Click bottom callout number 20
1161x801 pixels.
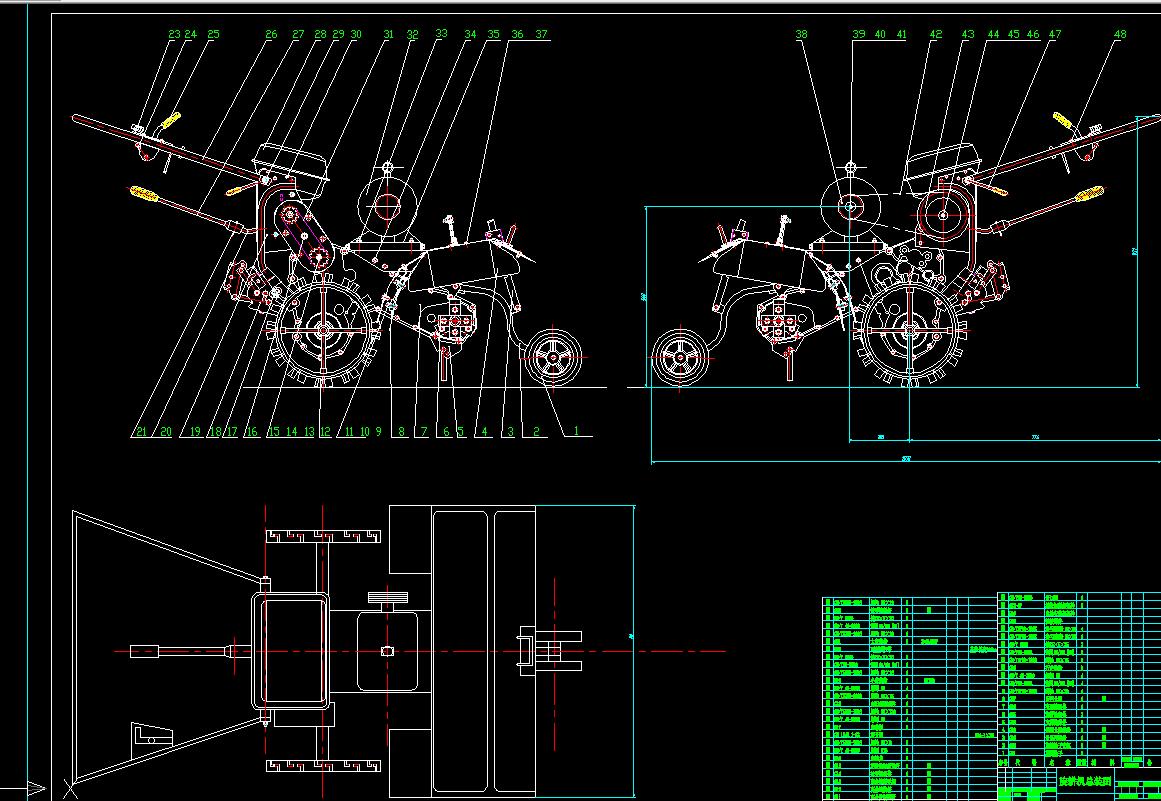165,432
